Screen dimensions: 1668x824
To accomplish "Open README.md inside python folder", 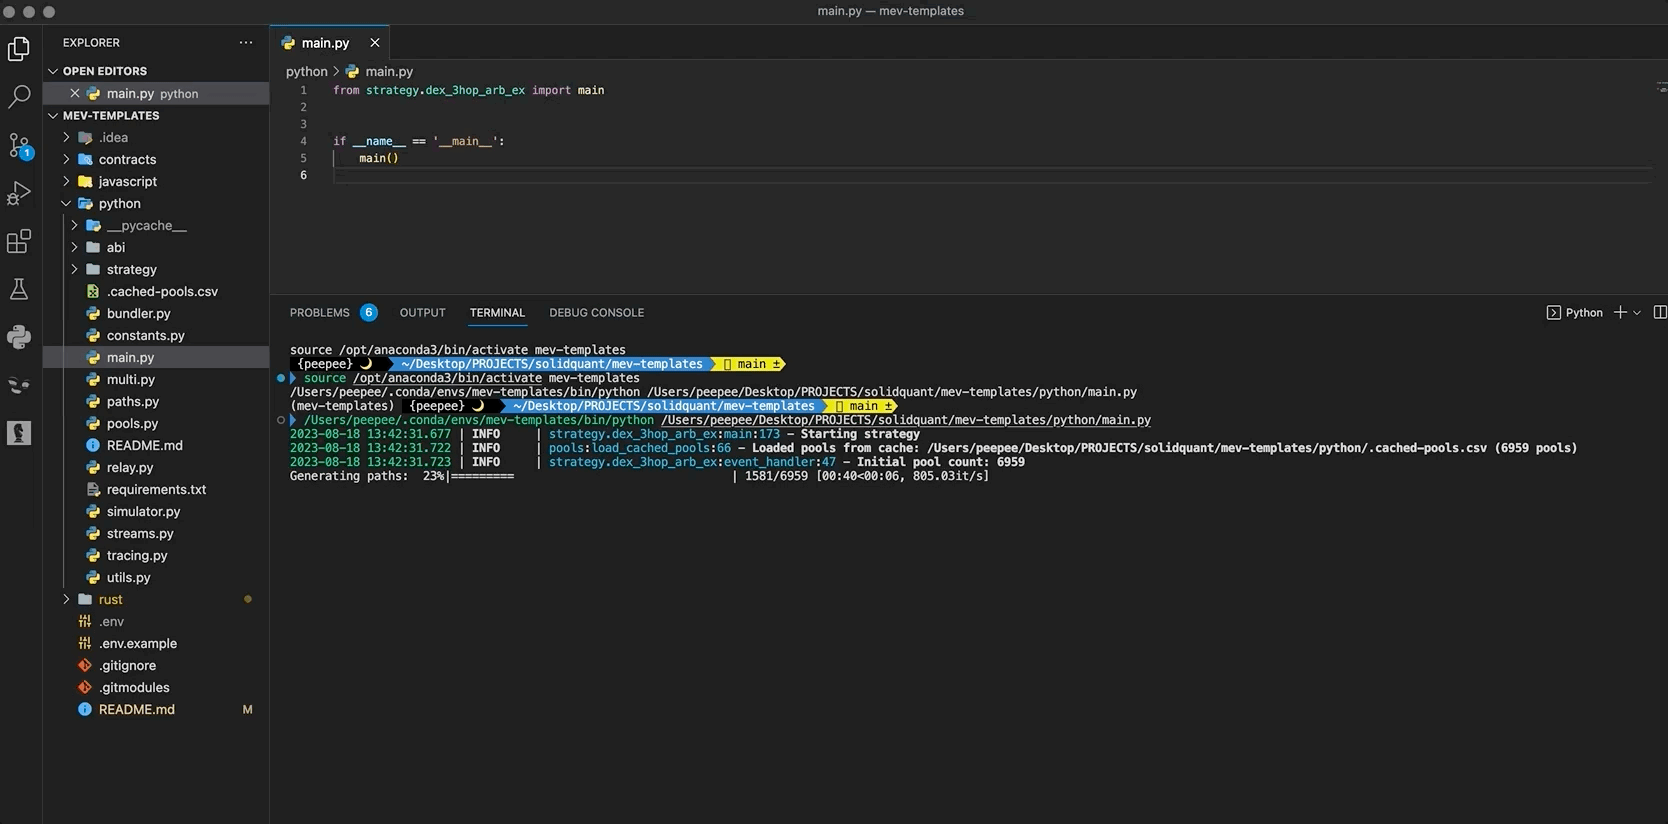I will (156, 445).
